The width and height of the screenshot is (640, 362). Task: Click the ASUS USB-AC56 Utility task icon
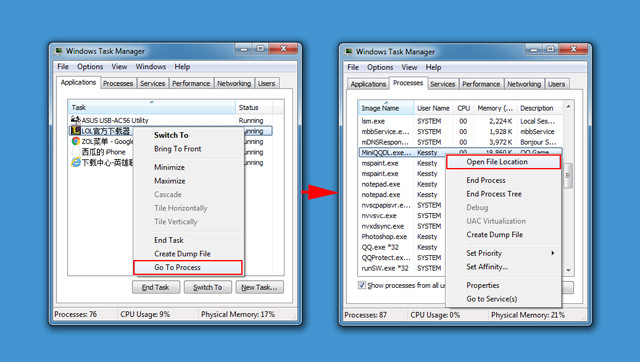(x=75, y=120)
